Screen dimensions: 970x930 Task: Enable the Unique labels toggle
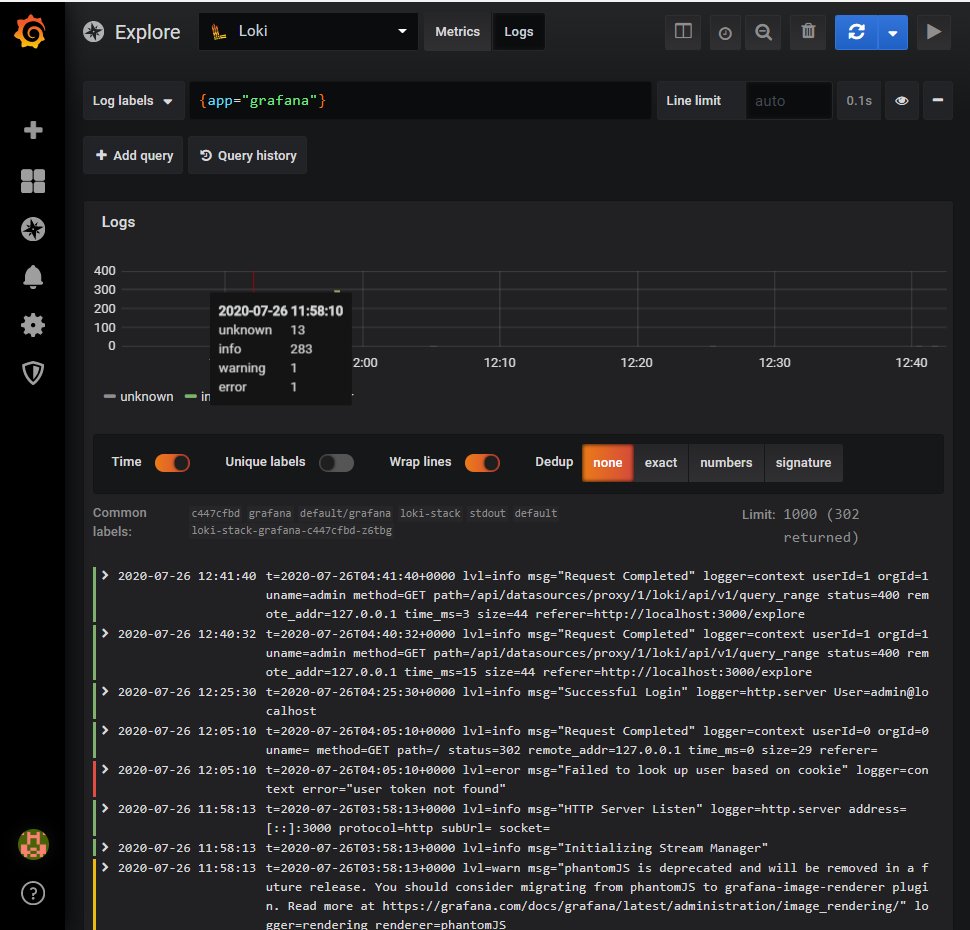336,462
